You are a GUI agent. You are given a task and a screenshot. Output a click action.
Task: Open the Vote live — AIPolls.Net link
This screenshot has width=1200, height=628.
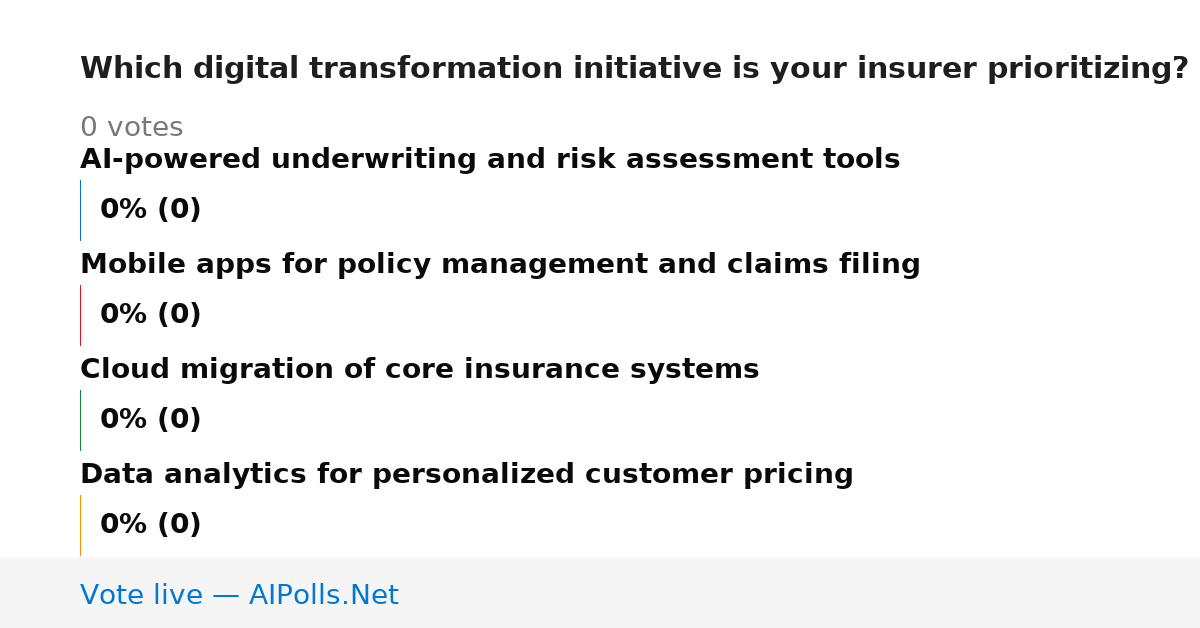[x=239, y=595]
